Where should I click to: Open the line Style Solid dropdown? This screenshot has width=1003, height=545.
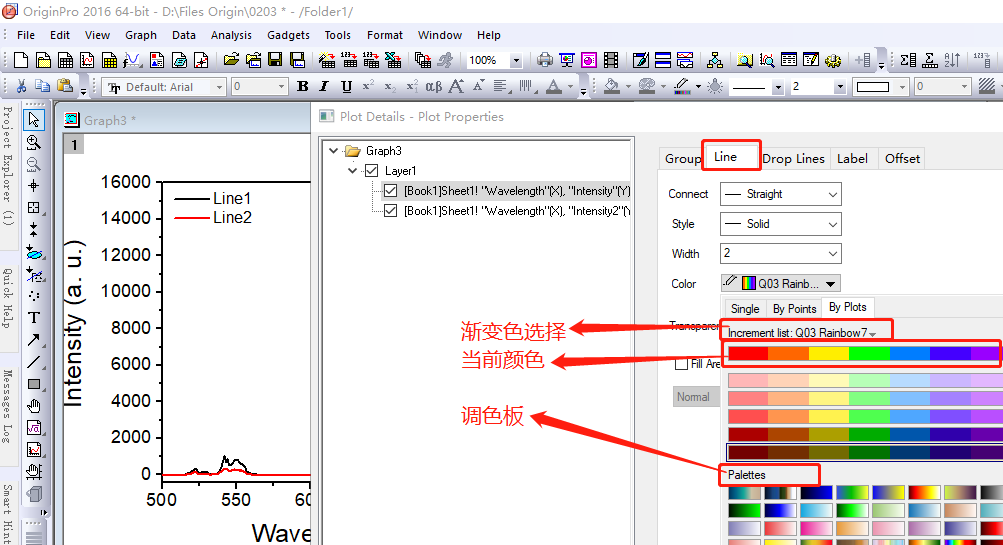(x=780, y=224)
